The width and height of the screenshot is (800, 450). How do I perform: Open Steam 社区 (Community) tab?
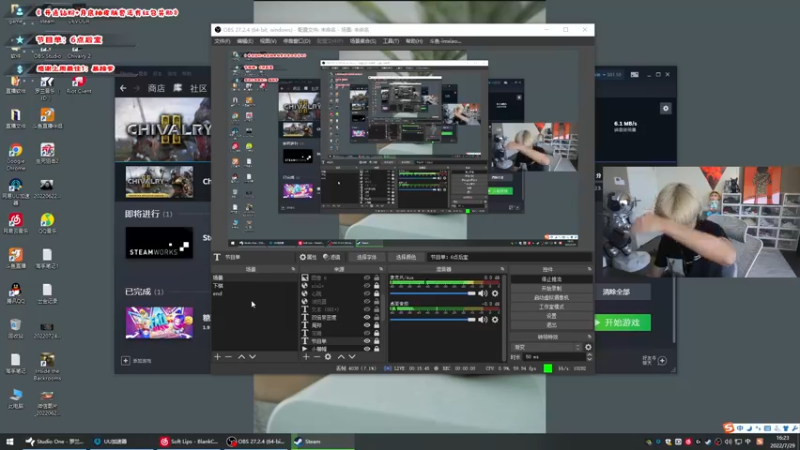198,88
